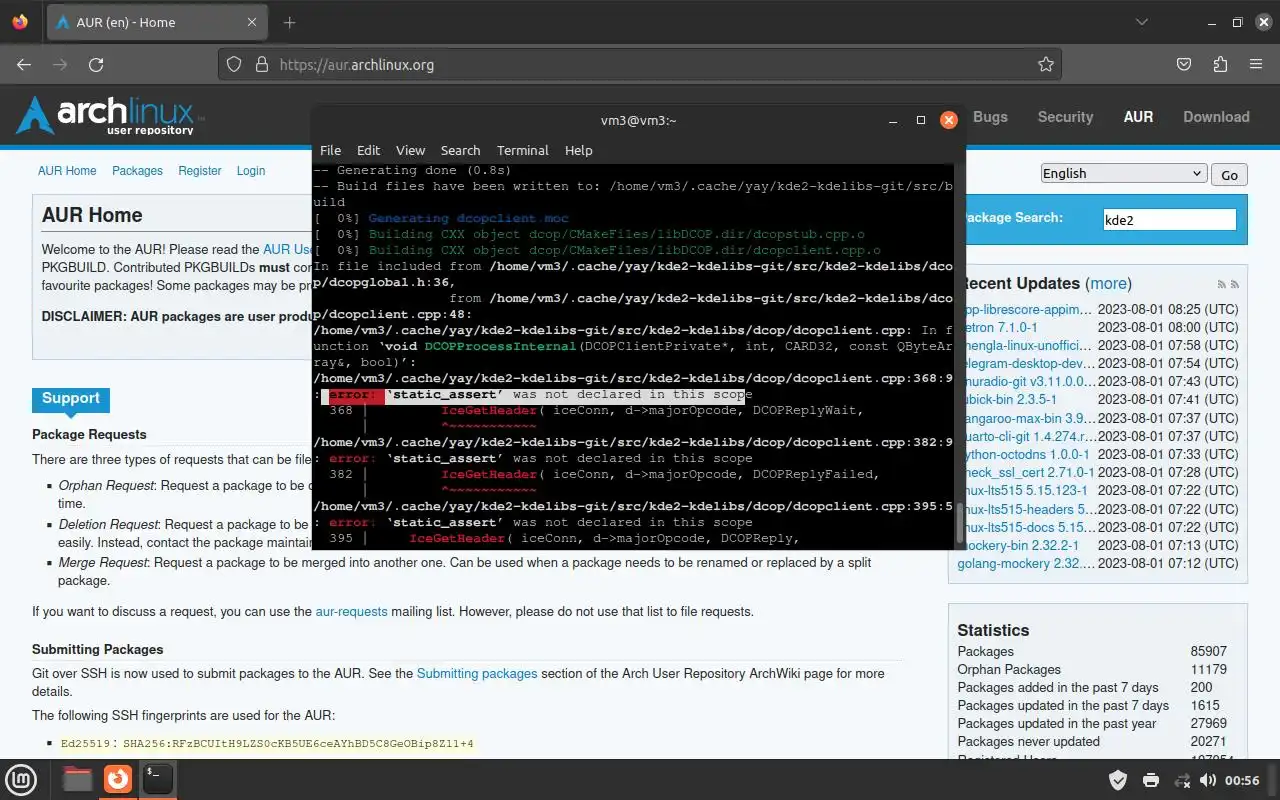Open Packages link in AUR submenu
The image size is (1280, 800).
[137, 171]
